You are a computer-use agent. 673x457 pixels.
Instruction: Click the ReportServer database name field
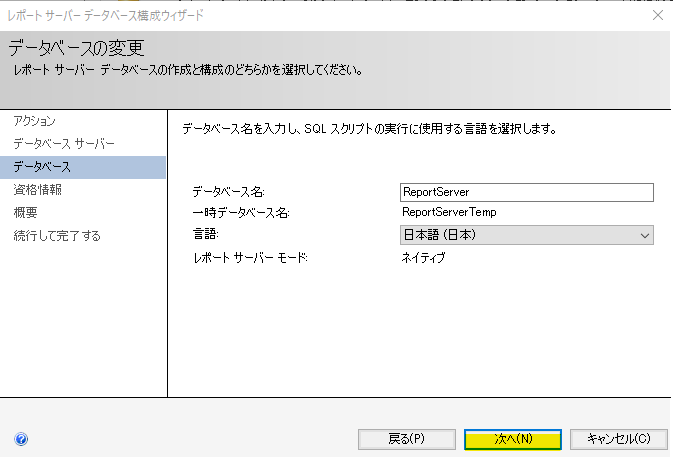(525, 192)
